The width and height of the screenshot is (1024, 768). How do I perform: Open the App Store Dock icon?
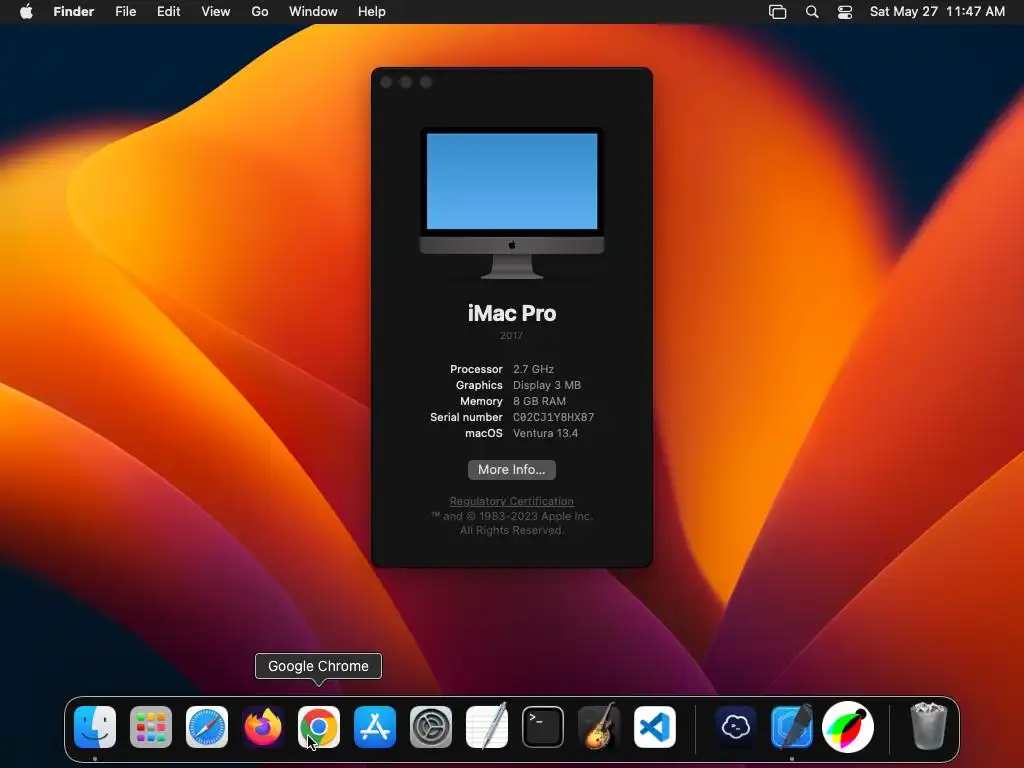click(375, 727)
